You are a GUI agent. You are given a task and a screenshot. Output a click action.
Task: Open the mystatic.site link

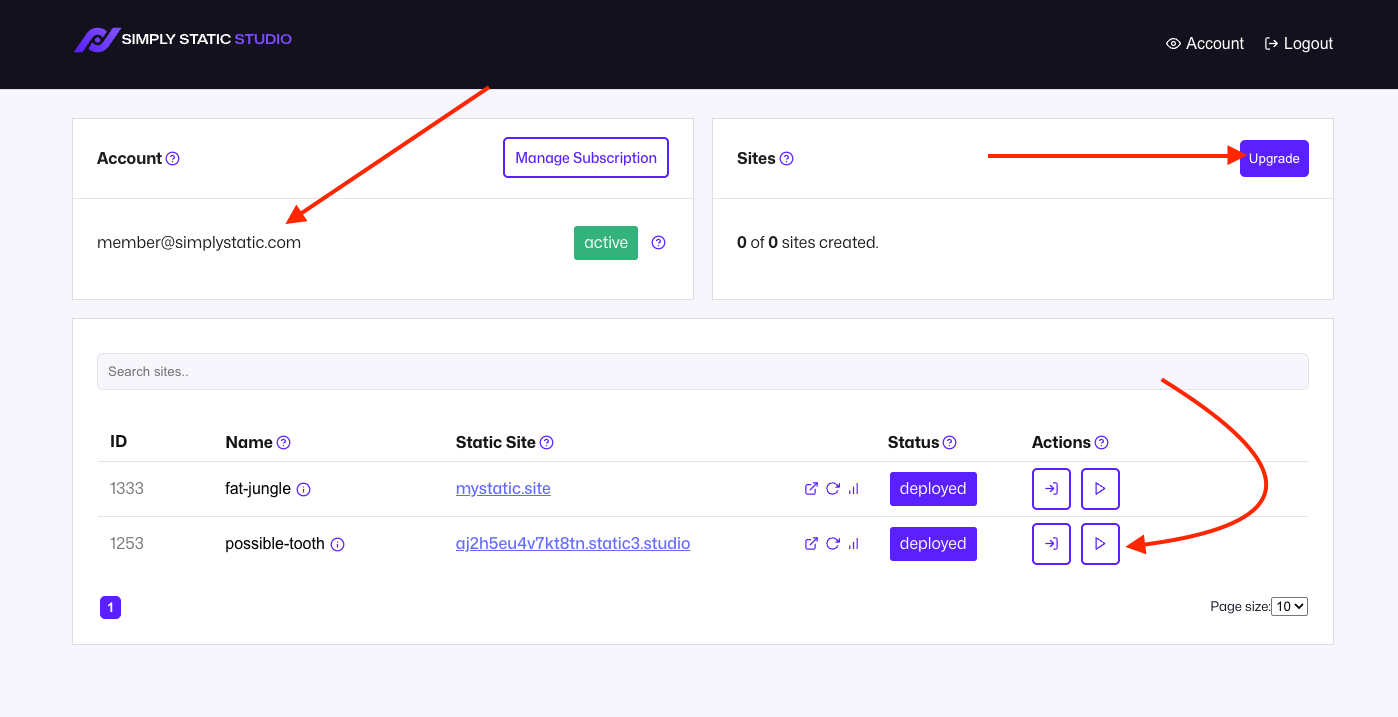[x=503, y=489]
